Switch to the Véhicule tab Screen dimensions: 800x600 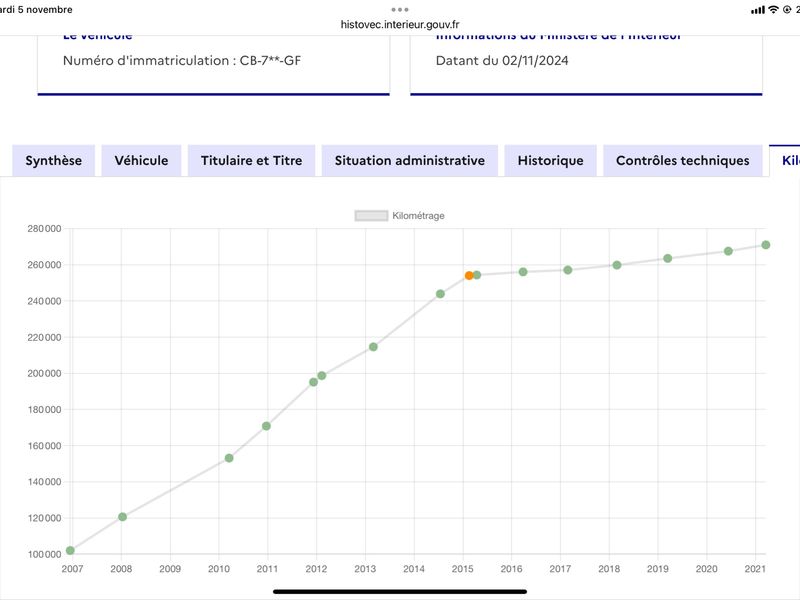coord(141,161)
